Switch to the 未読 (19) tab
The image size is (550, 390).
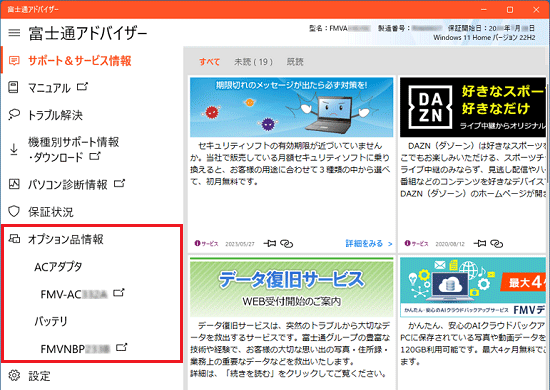tap(253, 62)
